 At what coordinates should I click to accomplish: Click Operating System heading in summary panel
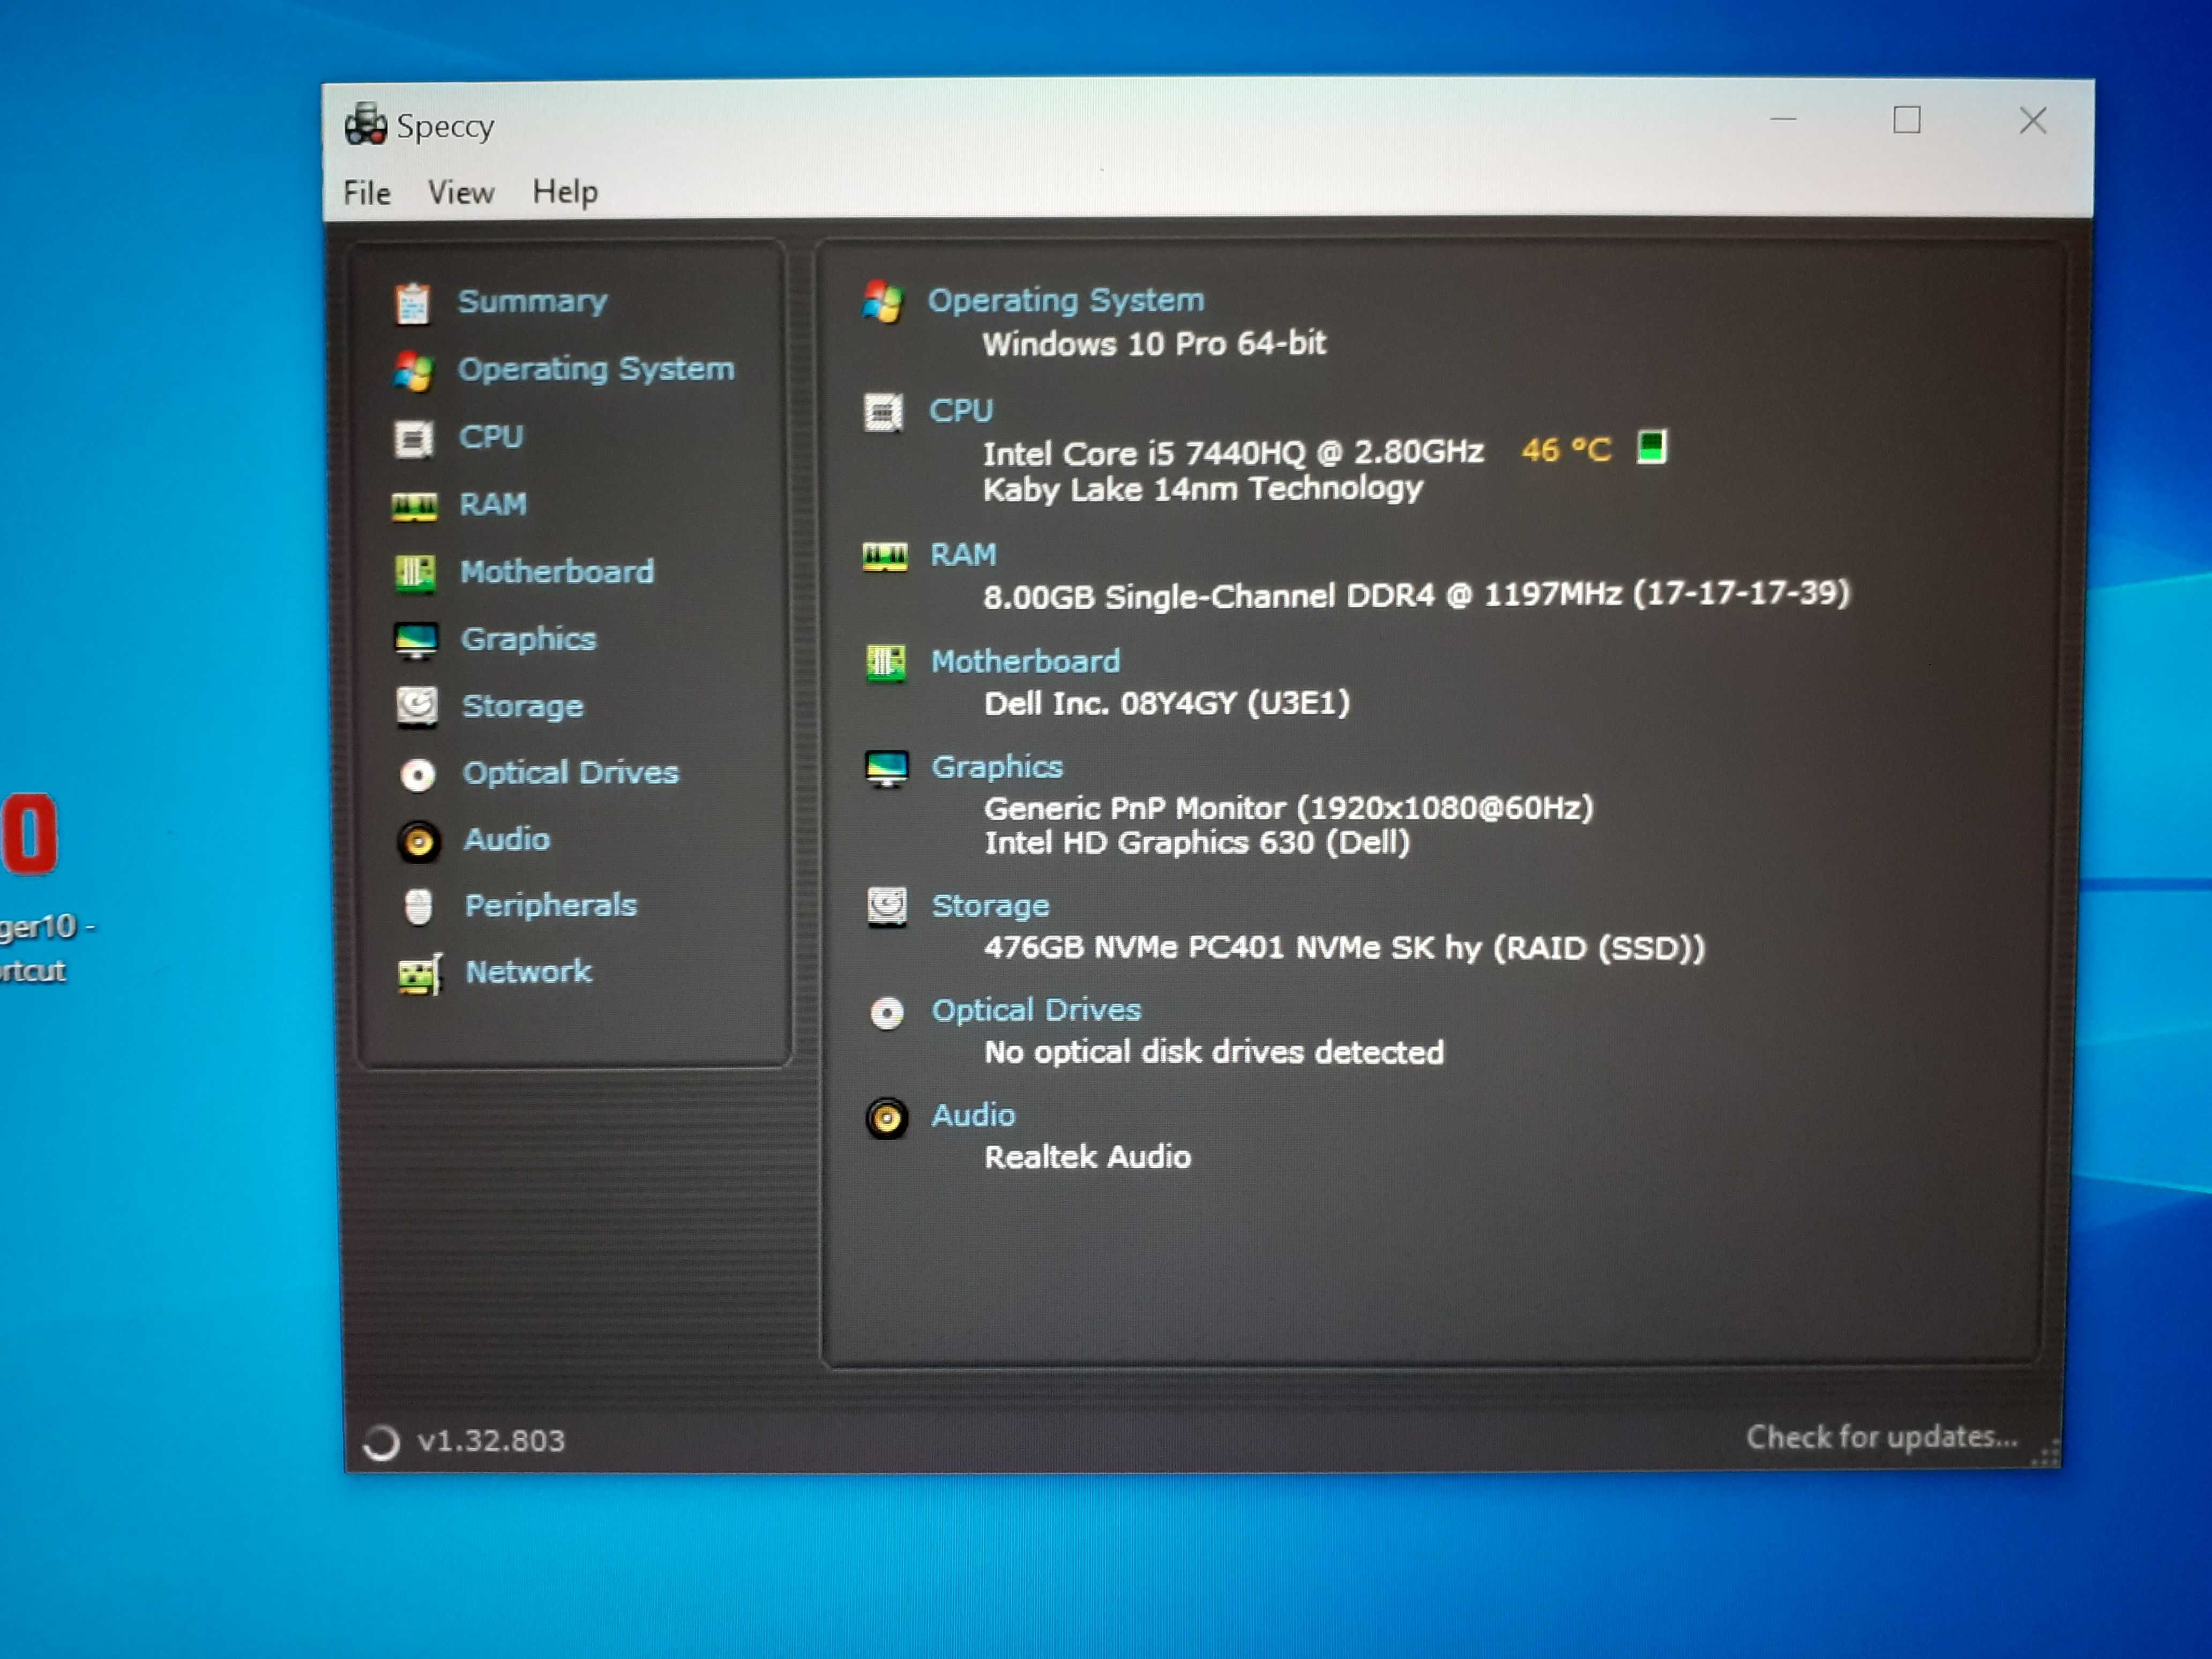tap(1066, 300)
